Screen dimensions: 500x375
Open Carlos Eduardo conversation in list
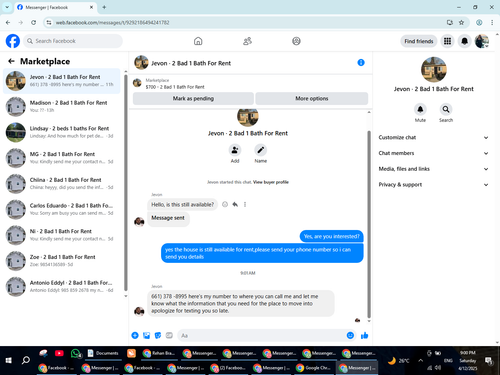point(62,209)
